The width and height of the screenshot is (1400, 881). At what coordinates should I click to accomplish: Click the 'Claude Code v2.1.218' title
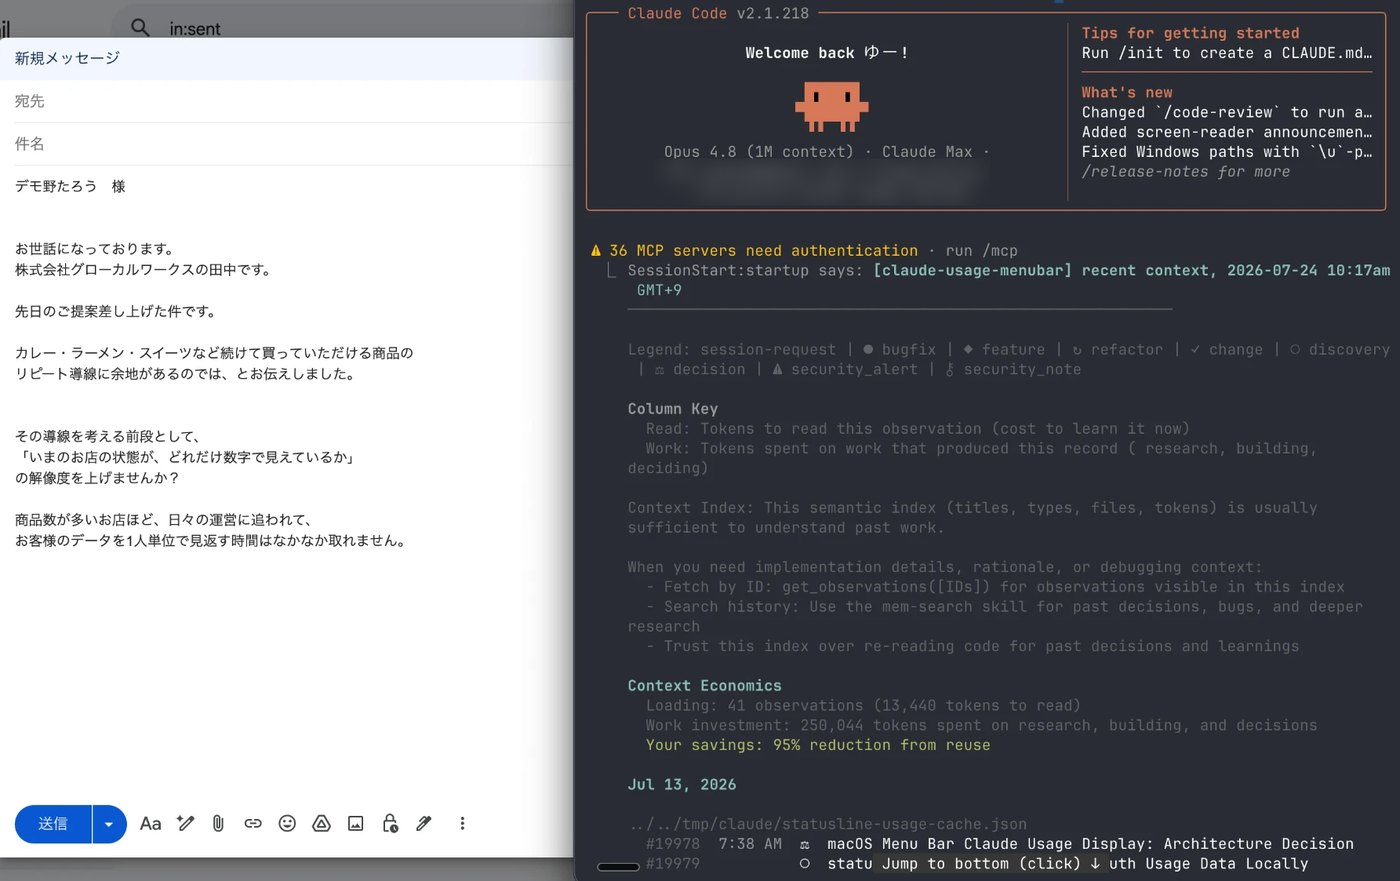coord(718,13)
